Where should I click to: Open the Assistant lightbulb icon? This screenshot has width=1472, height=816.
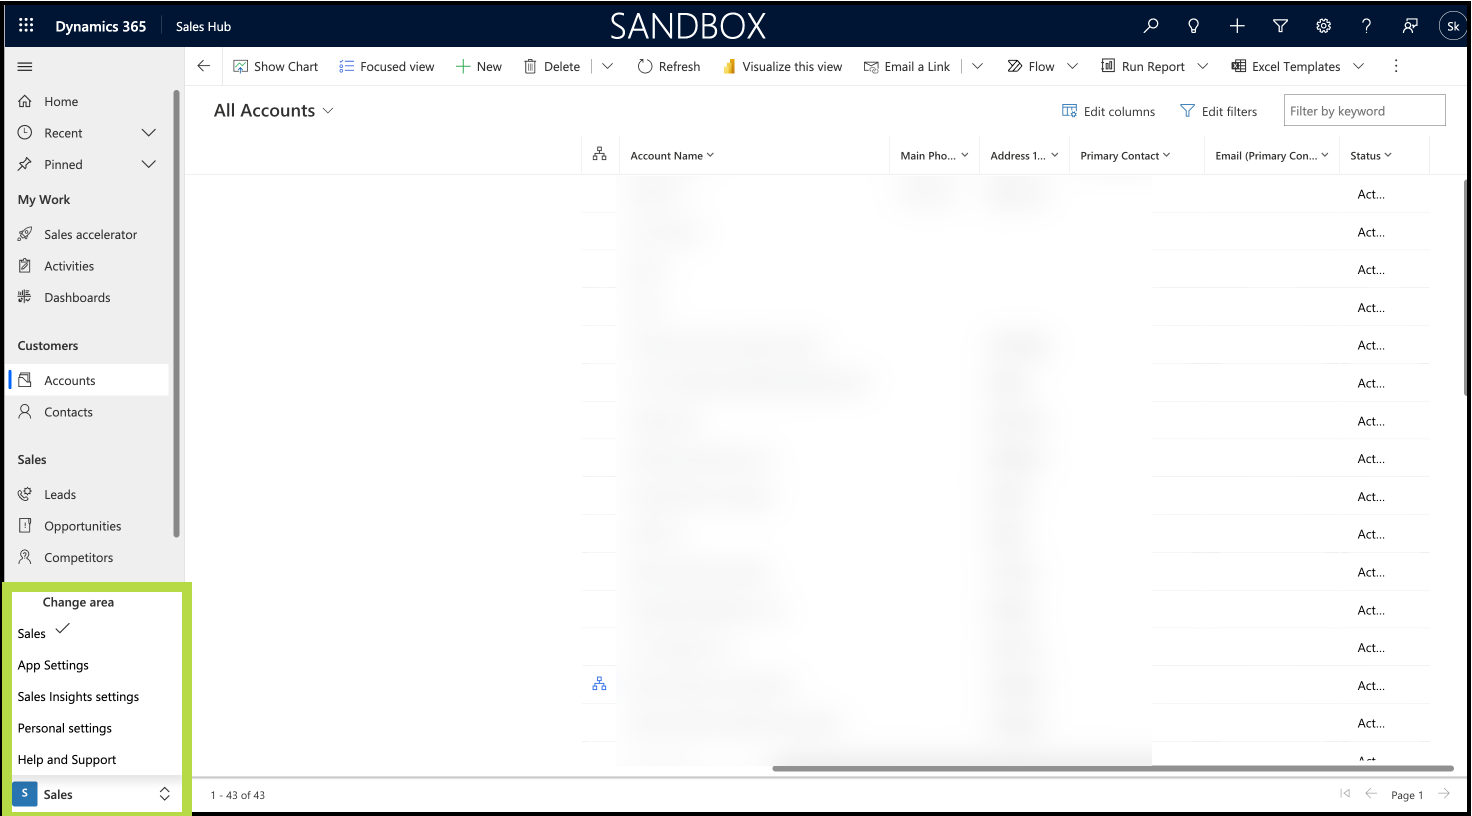point(1193,26)
